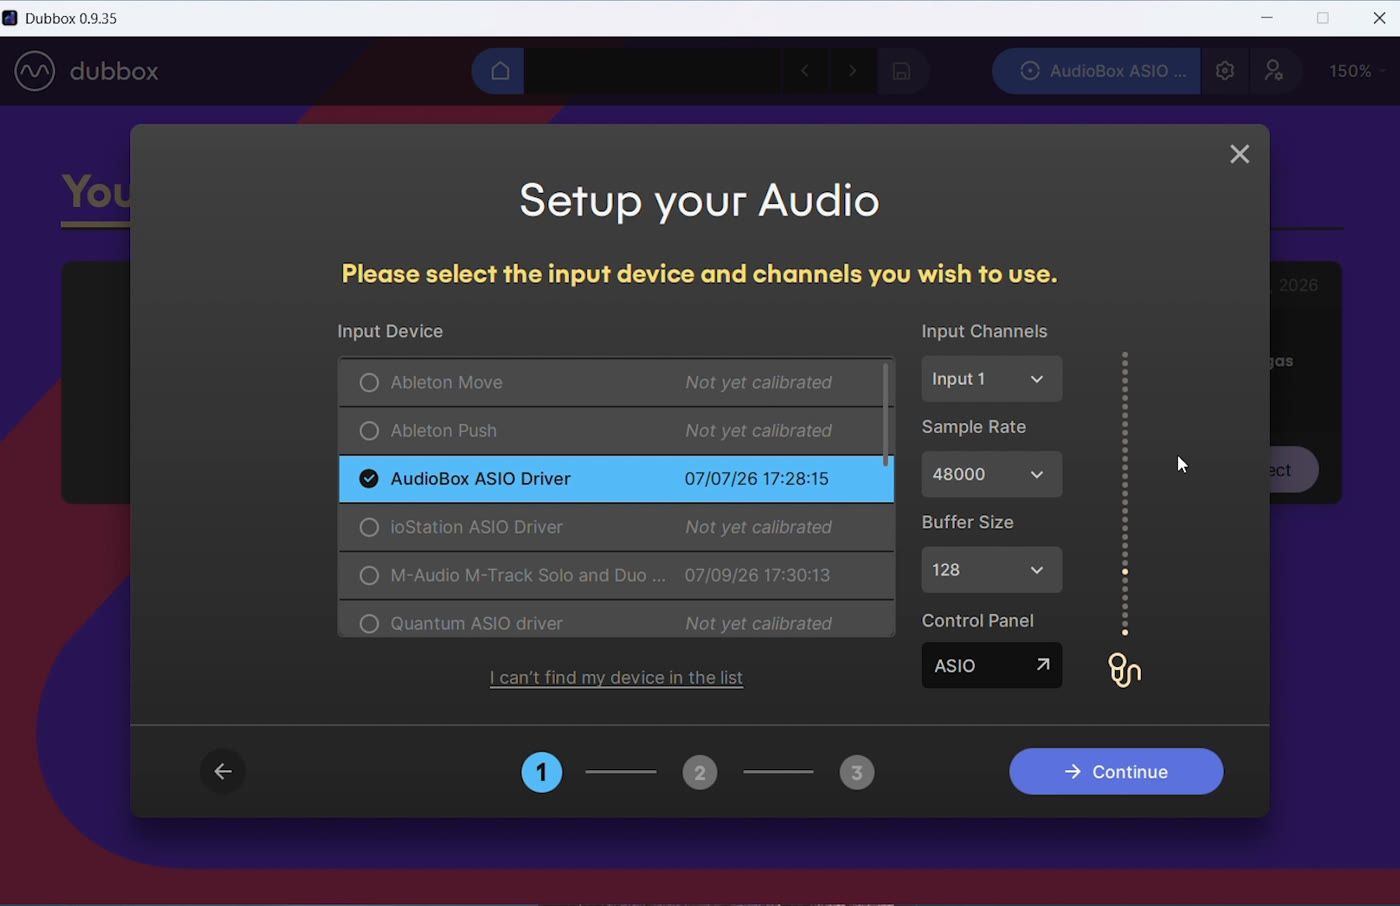The height and width of the screenshot is (906, 1400).
Task: Toggle the AudioBox ASIO Driver checked radio
Action: click(x=369, y=479)
